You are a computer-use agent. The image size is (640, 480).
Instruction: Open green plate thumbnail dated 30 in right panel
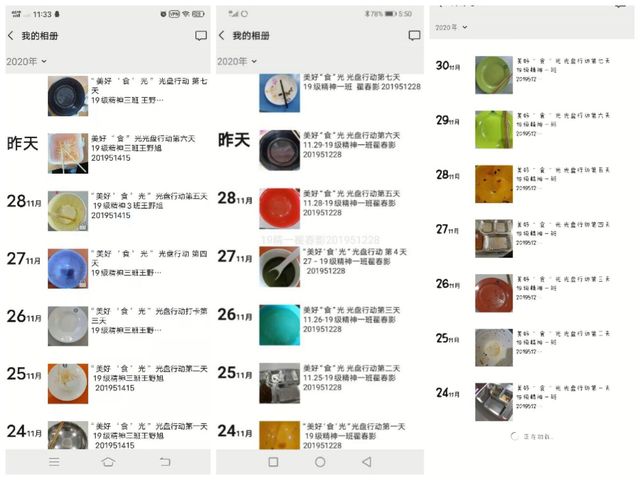493,72
